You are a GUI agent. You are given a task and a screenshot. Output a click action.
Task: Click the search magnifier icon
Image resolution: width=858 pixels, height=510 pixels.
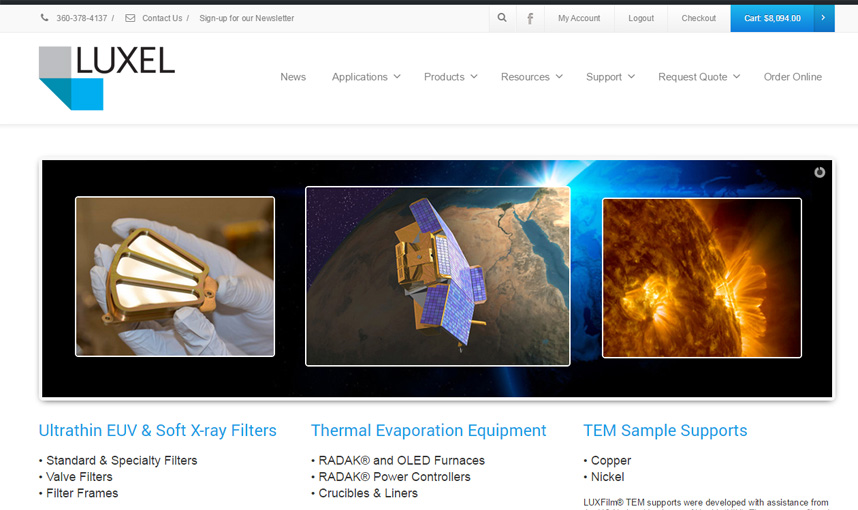502,18
